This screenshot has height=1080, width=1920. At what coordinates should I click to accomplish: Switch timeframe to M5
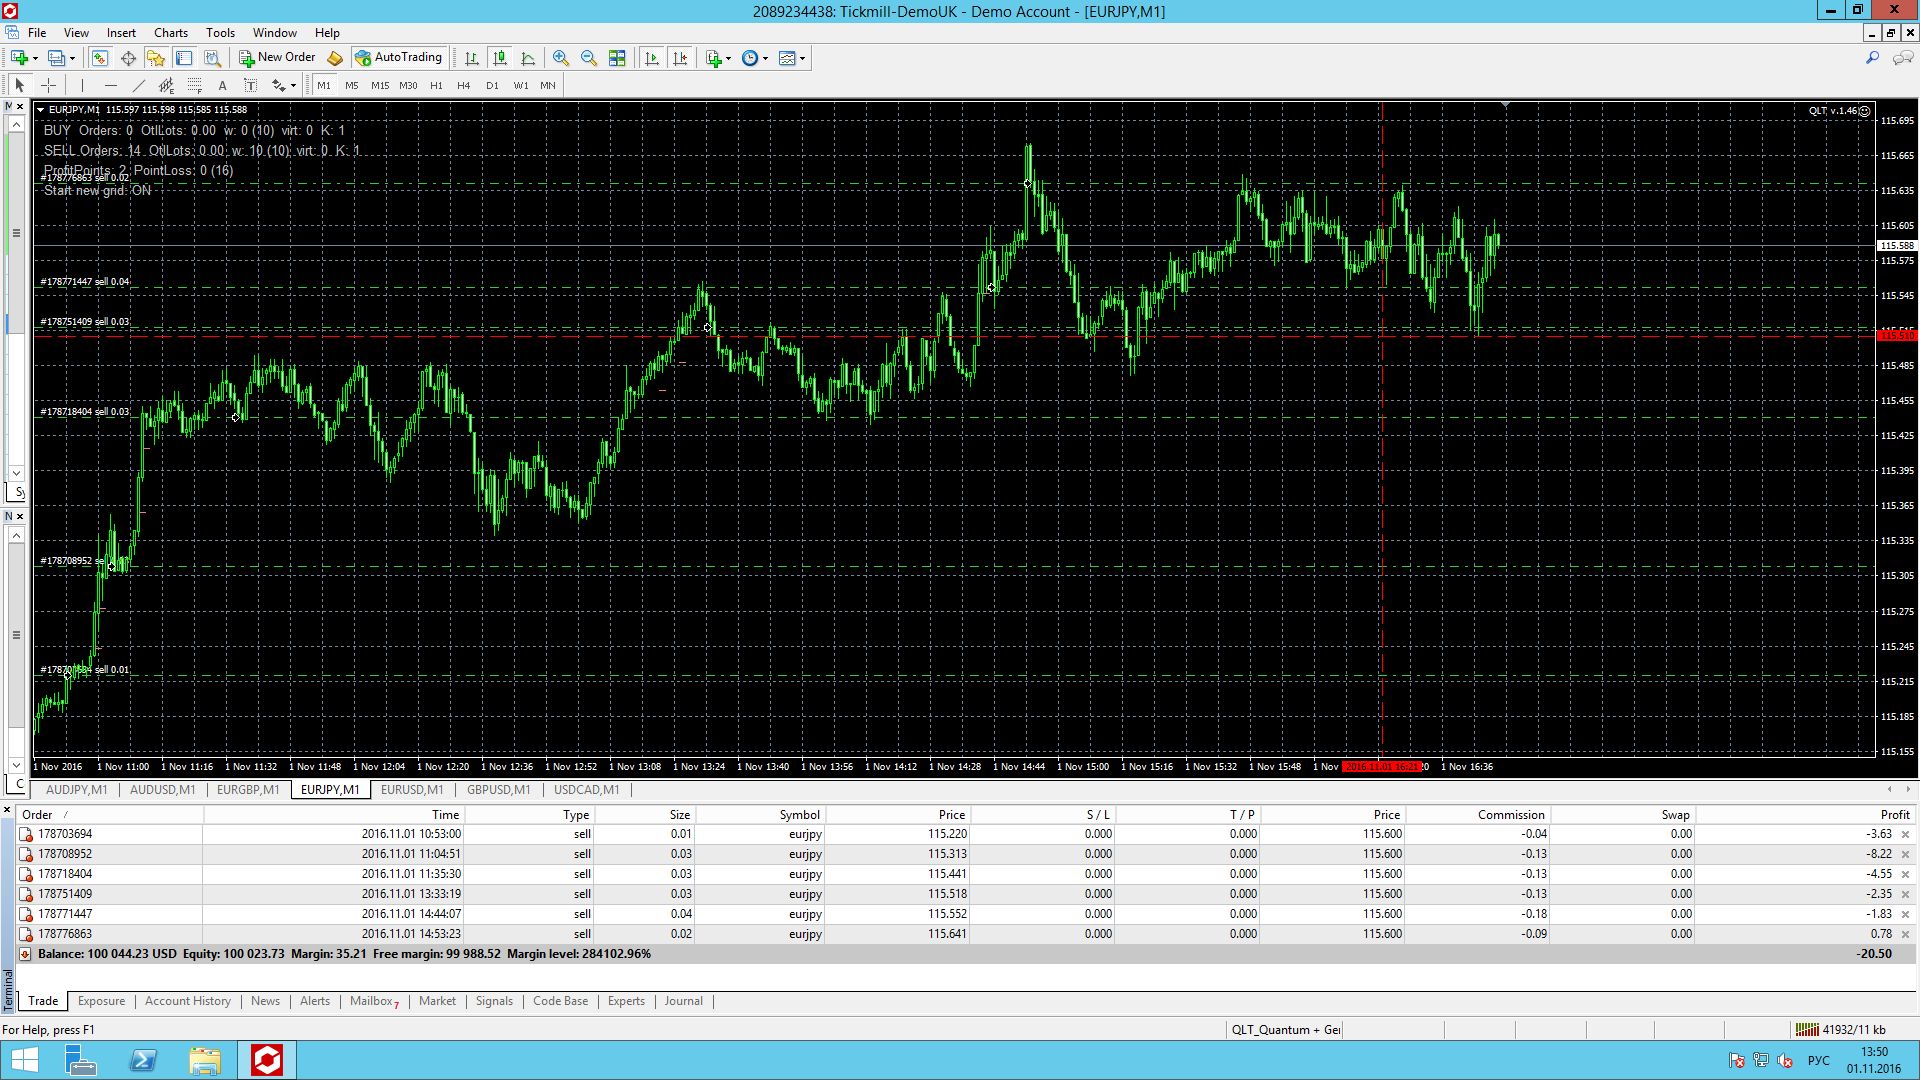tap(352, 85)
